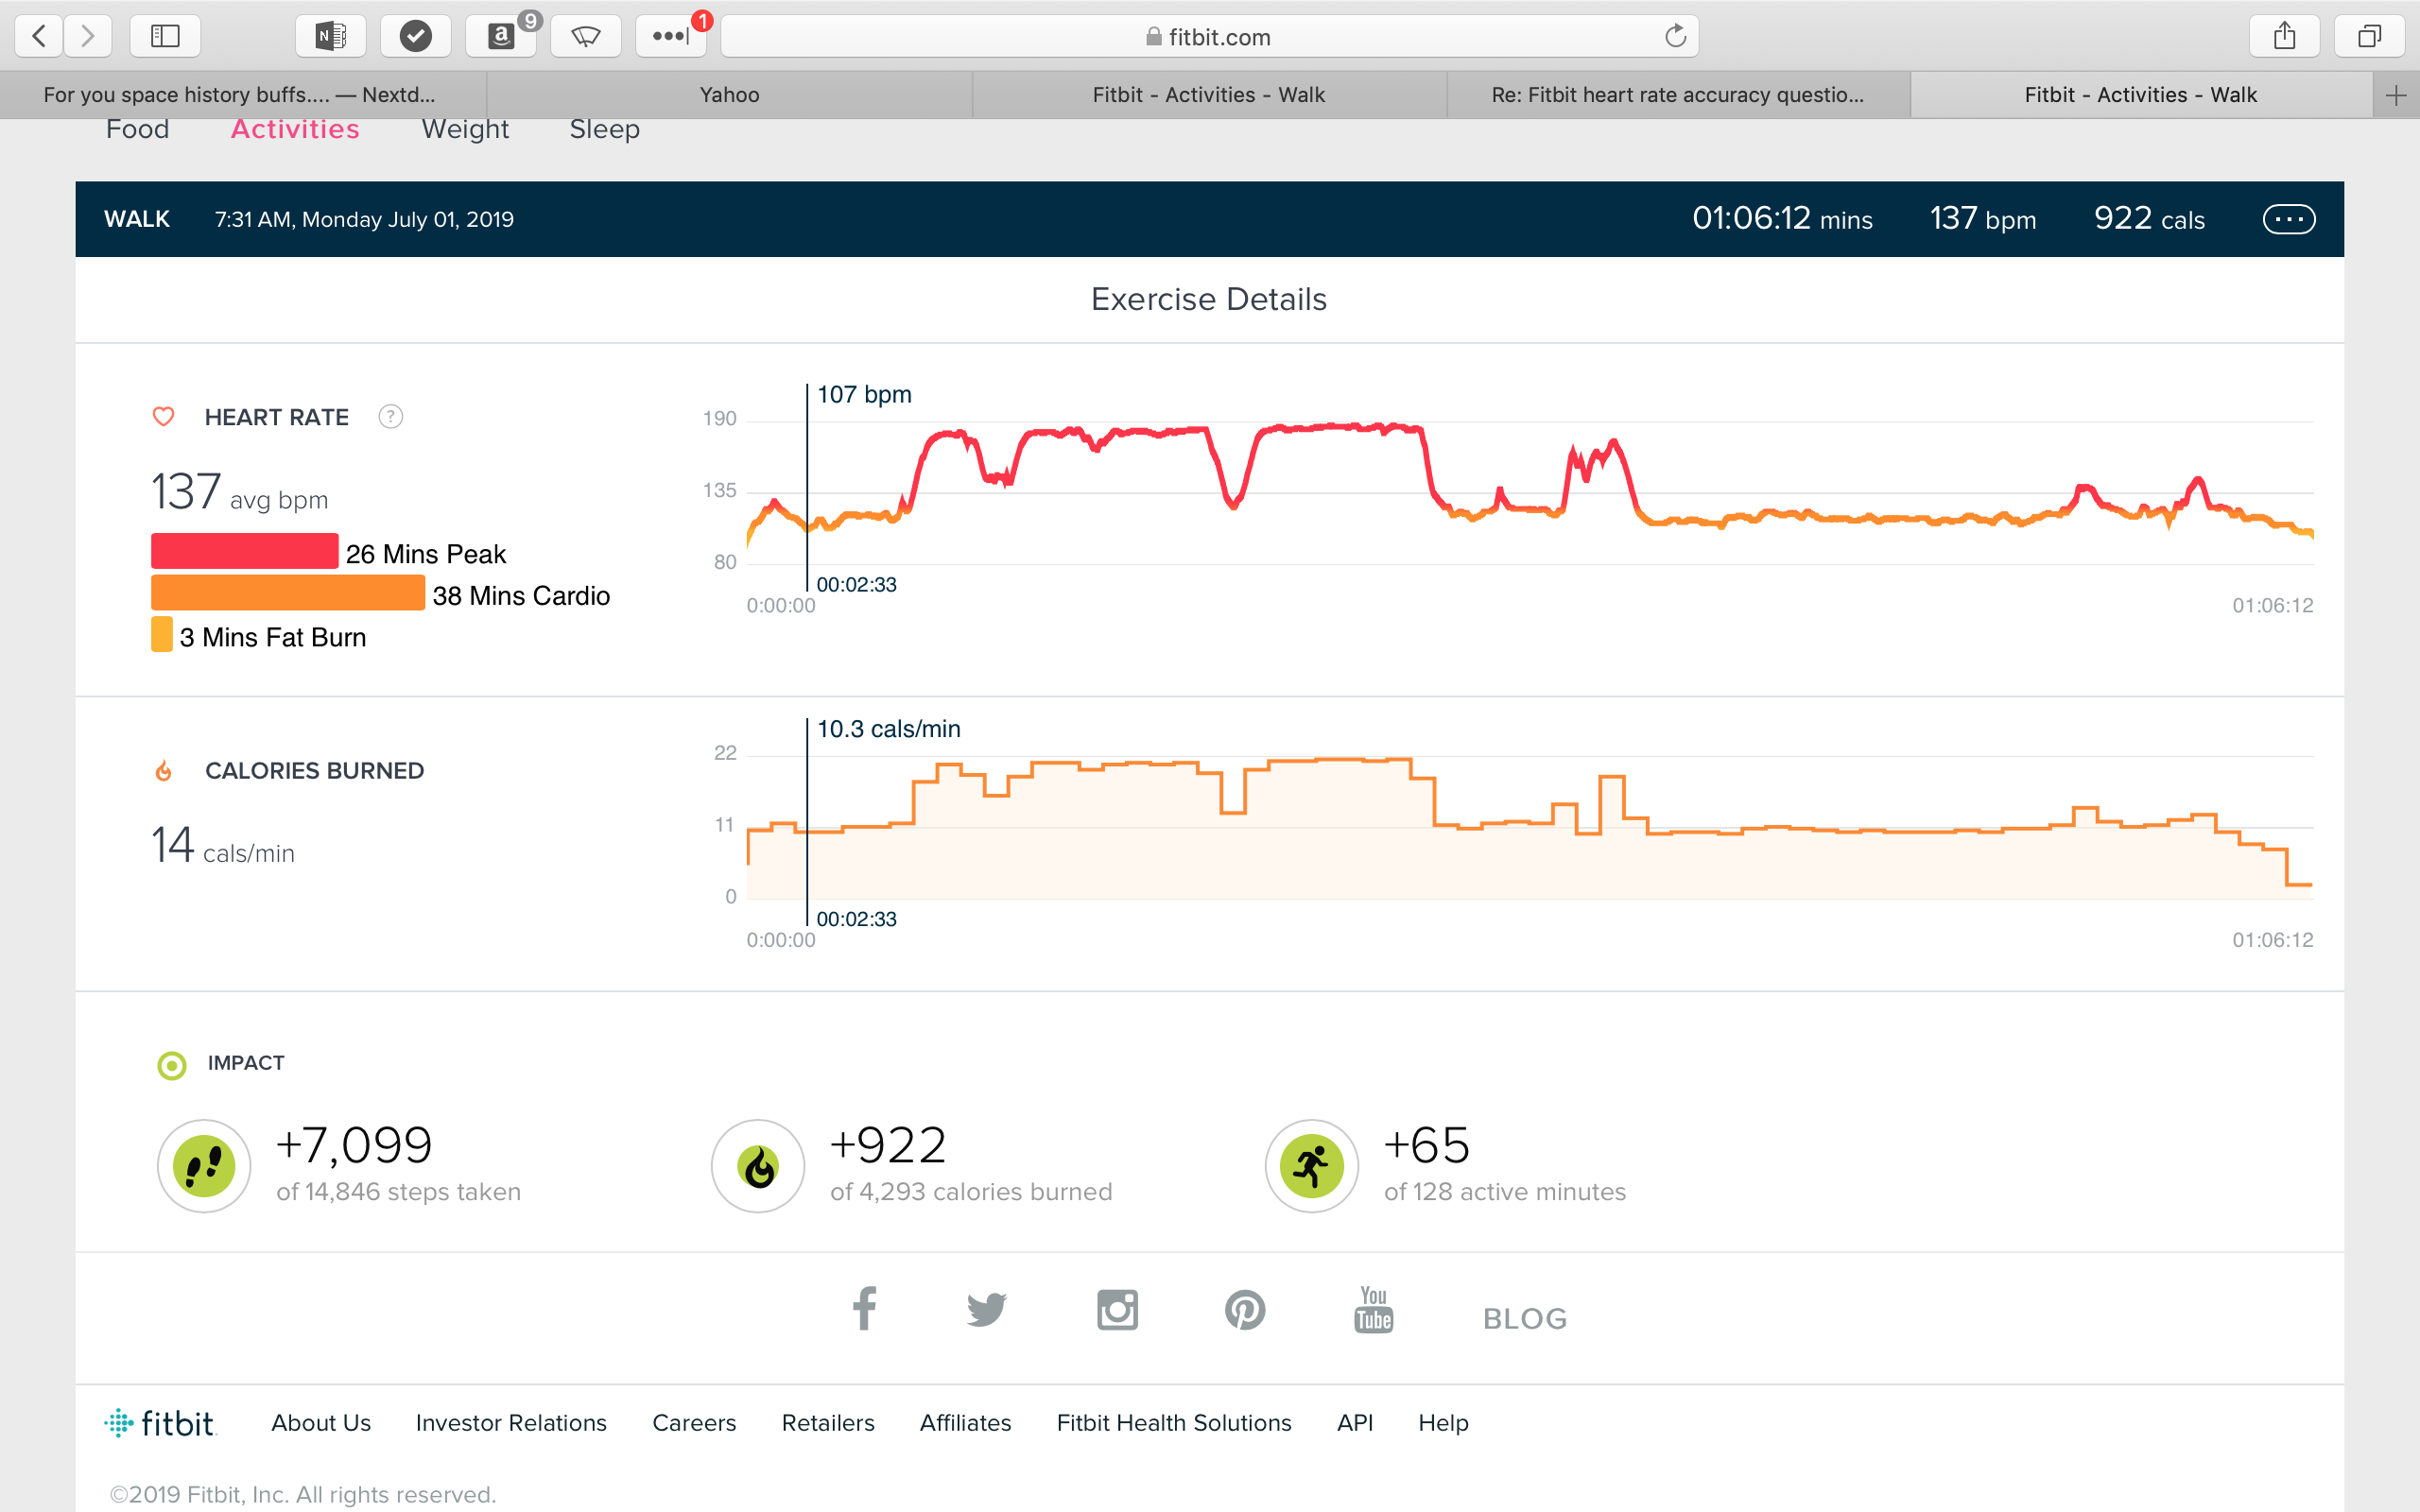Click the Exercise Details heading

(x=1209, y=299)
